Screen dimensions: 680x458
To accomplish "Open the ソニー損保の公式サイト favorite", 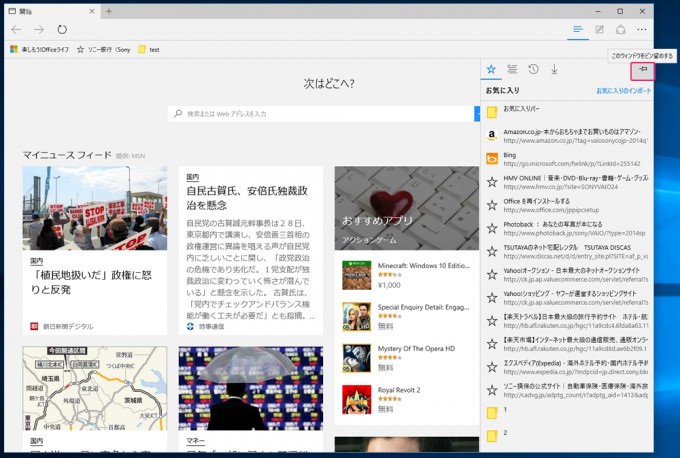I will click(x=567, y=390).
